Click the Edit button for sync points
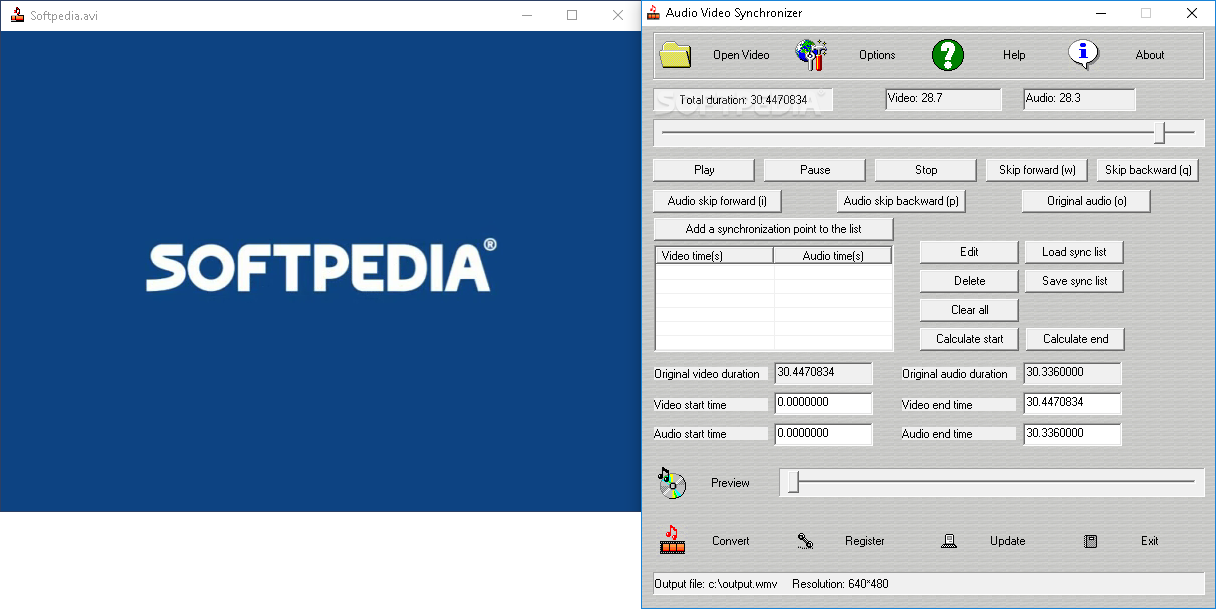 969,252
